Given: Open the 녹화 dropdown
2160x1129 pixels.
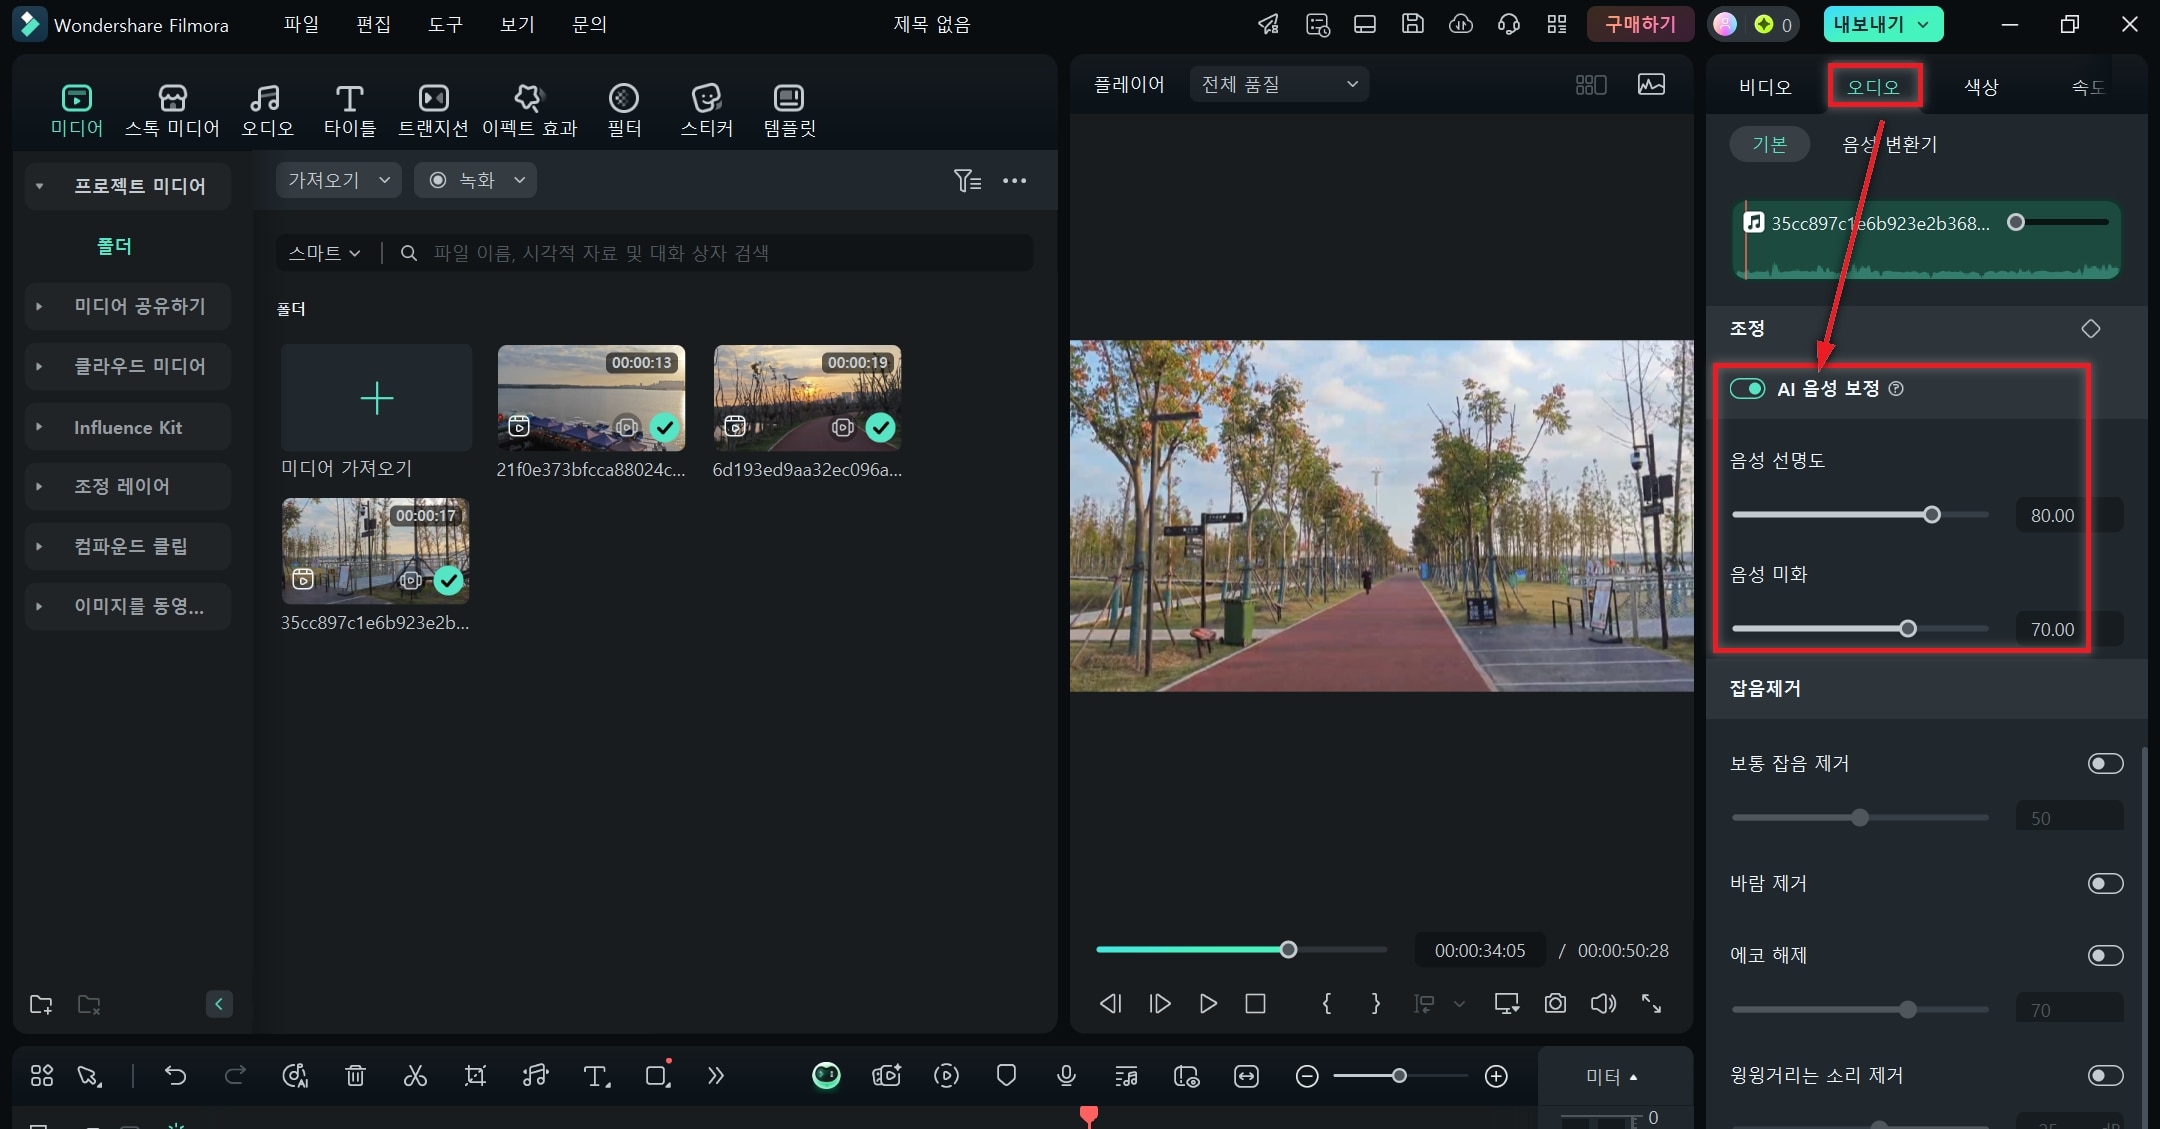Looking at the screenshot, I should [475, 180].
